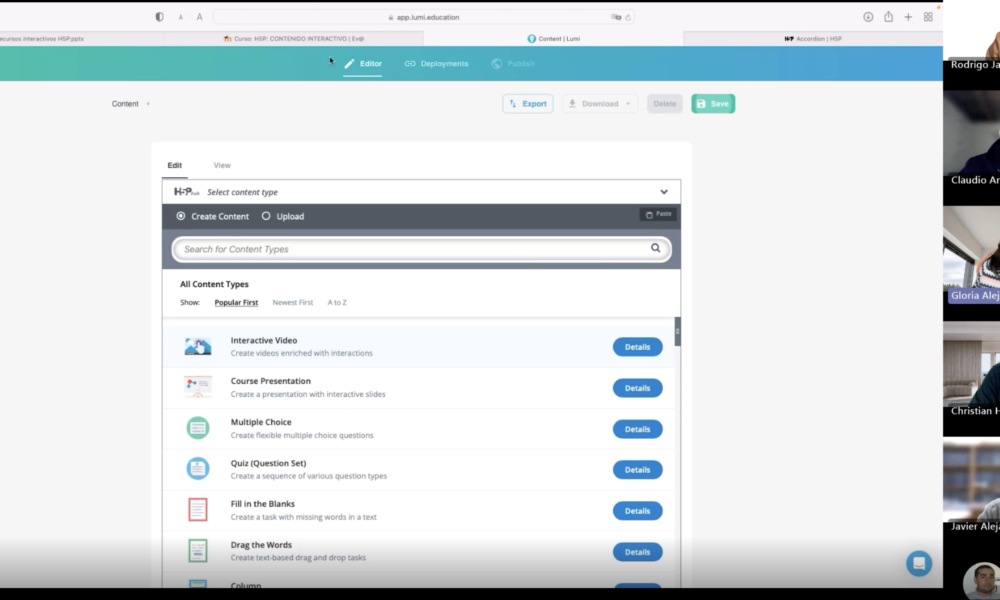This screenshot has height=600, width=1000.
Task: Open the Interactive Video content type icon
Action: point(198,346)
